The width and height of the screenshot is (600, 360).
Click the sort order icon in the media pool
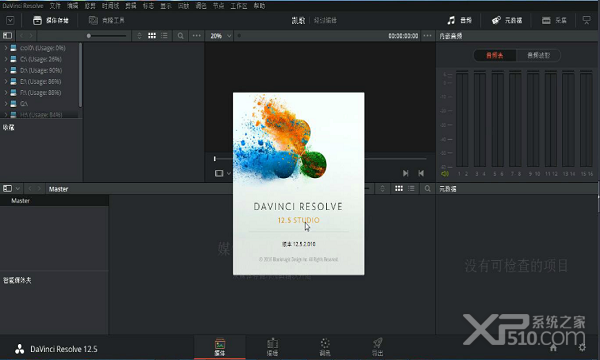click(382, 189)
